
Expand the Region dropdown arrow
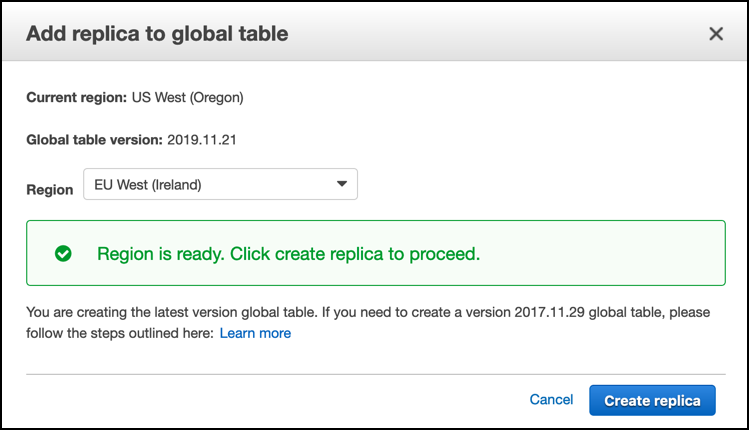(x=342, y=184)
